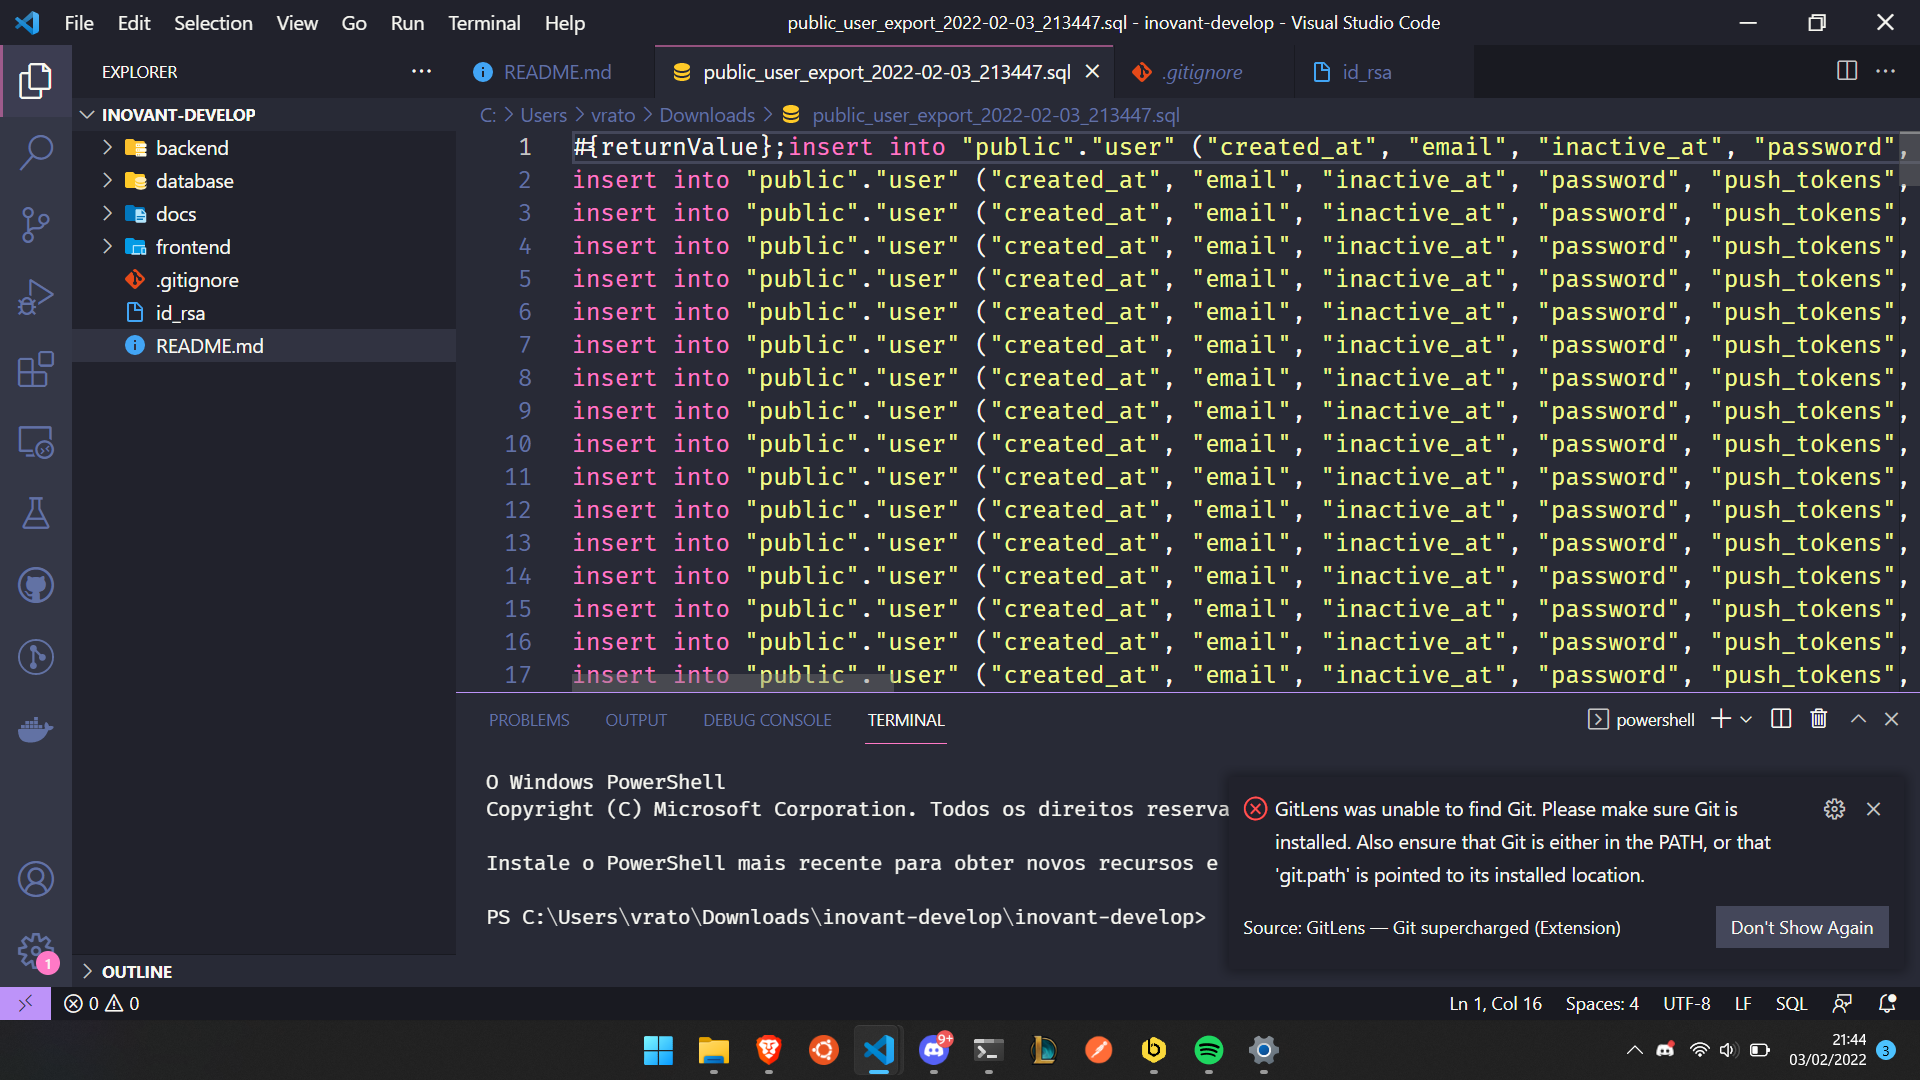Viewport: 1920px width, 1080px height.
Task: Click the editor vertical scrollbar thumb
Action: coord(1910,158)
